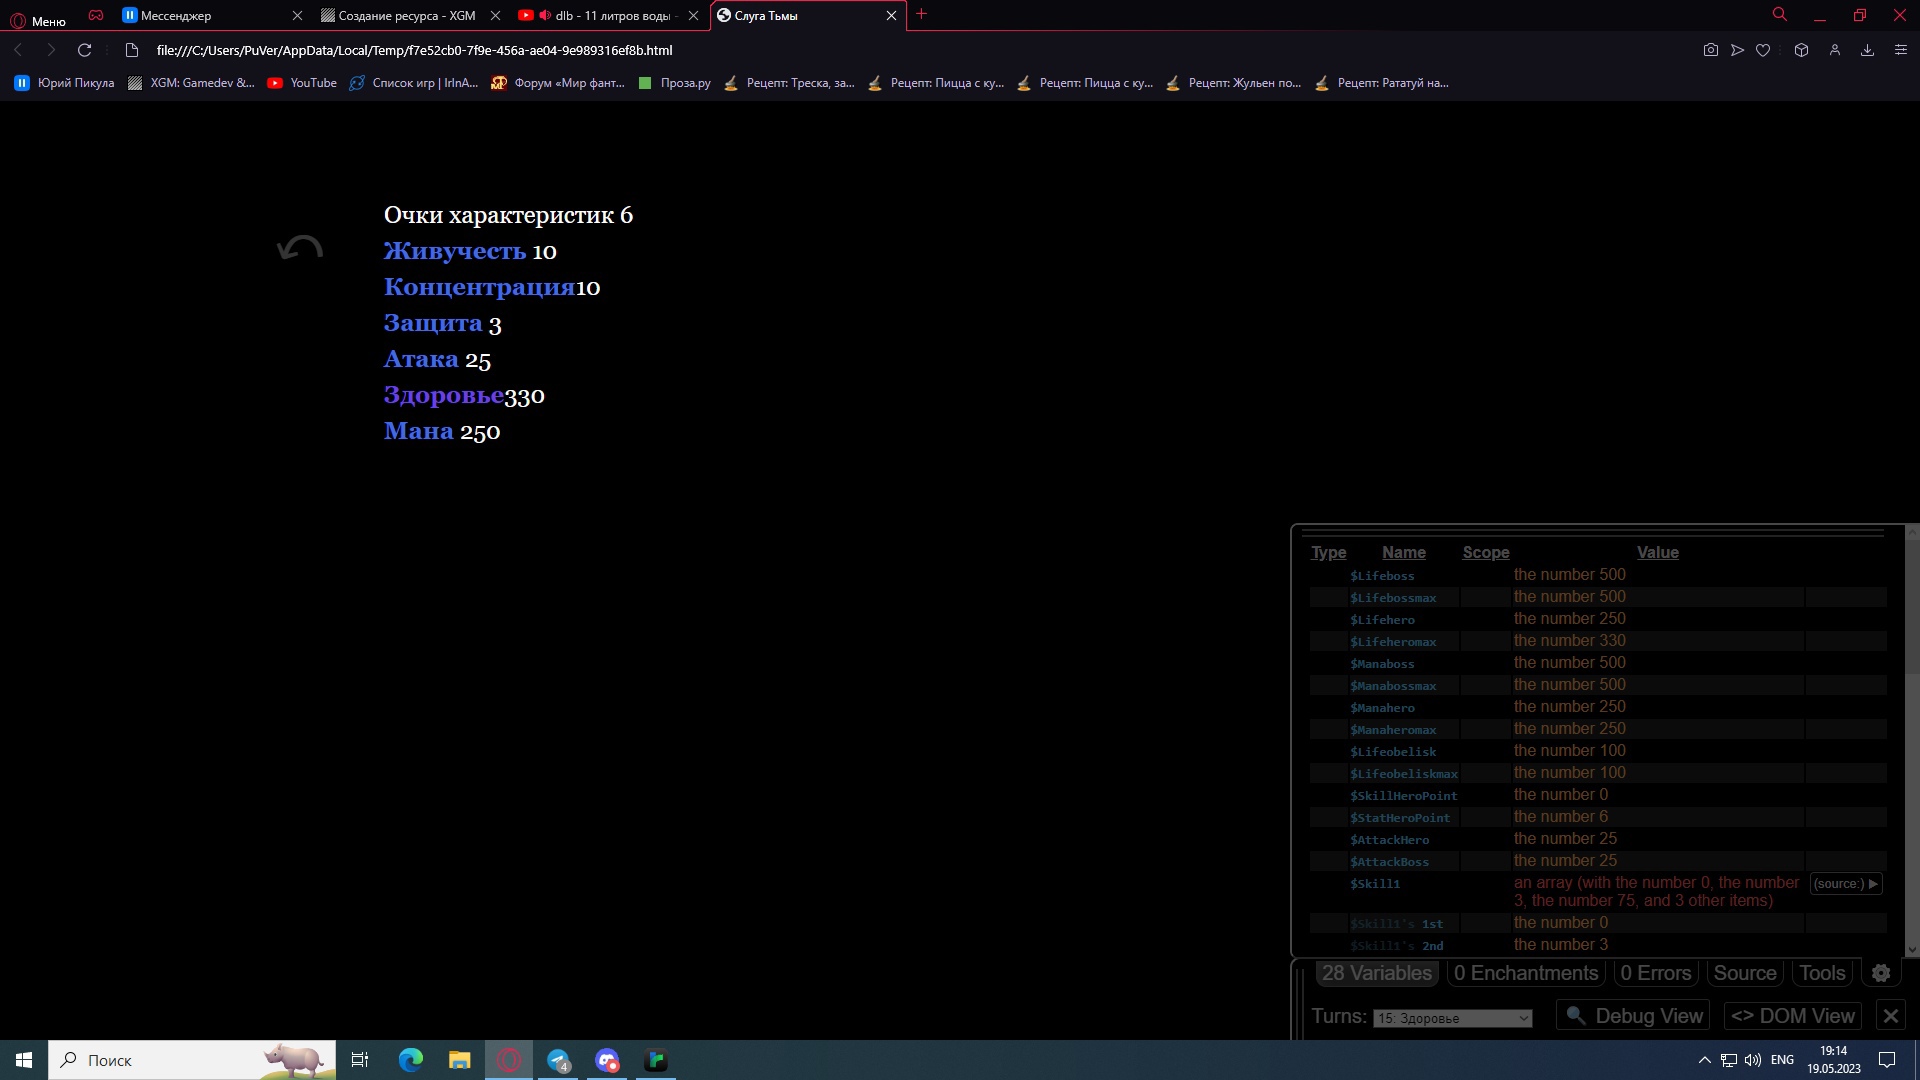The width and height of the screenshot is (1920, 1080).
Task: Click the undo arrow in the story sidebar
Action: pyautogui.click(x=300, y=248)
